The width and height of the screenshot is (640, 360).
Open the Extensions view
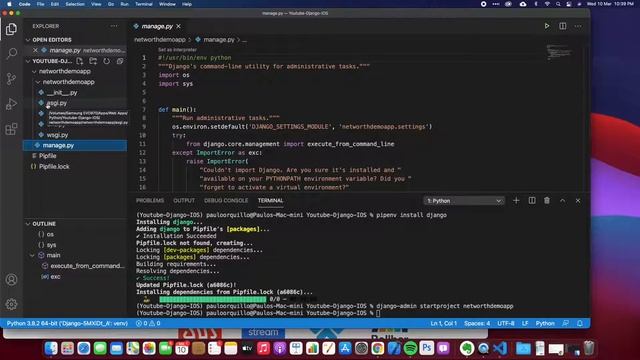(x=11, y=129)
